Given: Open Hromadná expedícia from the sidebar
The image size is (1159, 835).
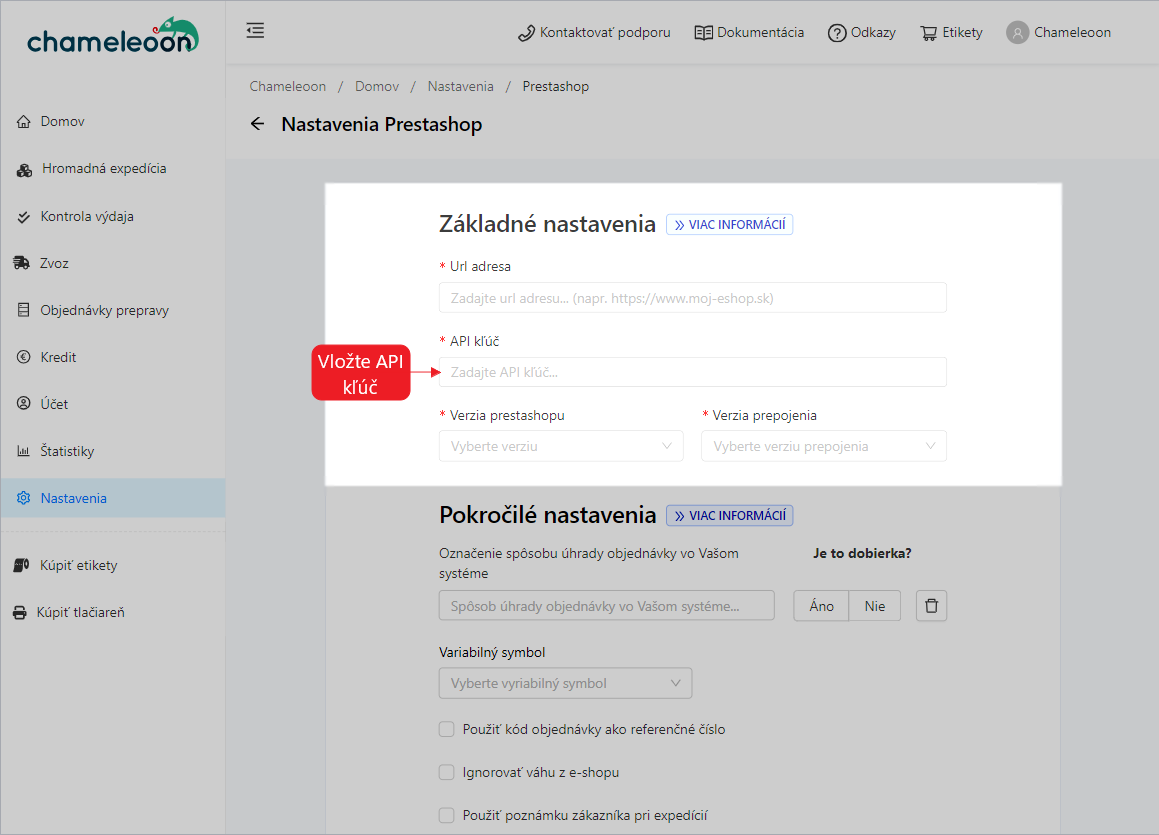Looking at the screenshot, I should tap(103, 169).
